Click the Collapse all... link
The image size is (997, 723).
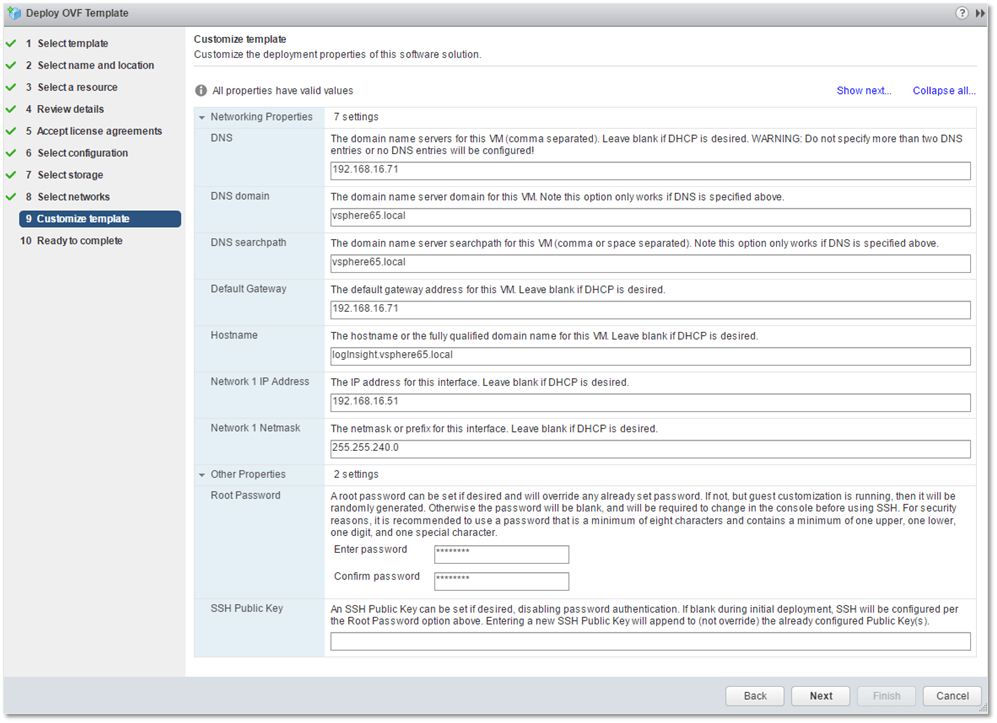coord(944,91)
